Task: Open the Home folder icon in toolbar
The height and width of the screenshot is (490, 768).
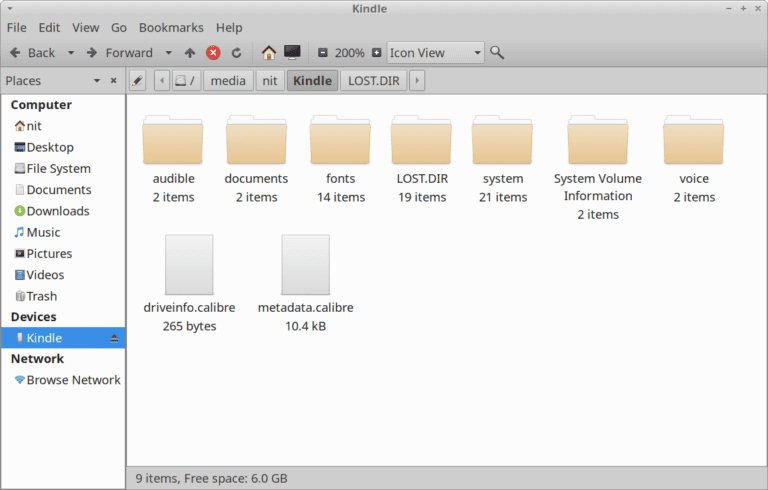Action: [x=268, y=52]
